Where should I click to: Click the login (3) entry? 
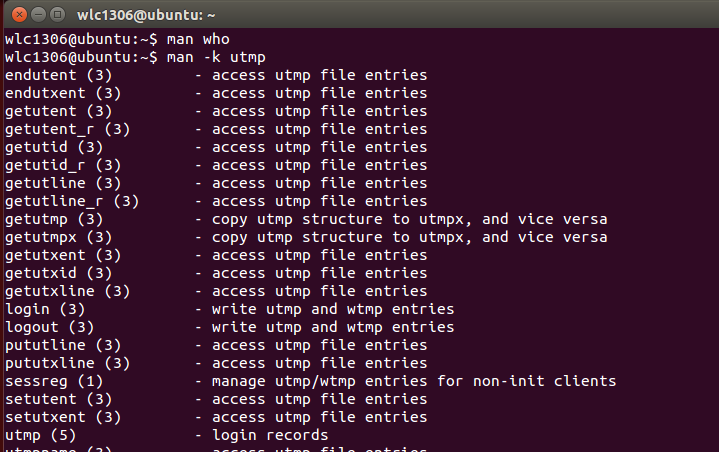pyautogui.click(x=45, y=309)
